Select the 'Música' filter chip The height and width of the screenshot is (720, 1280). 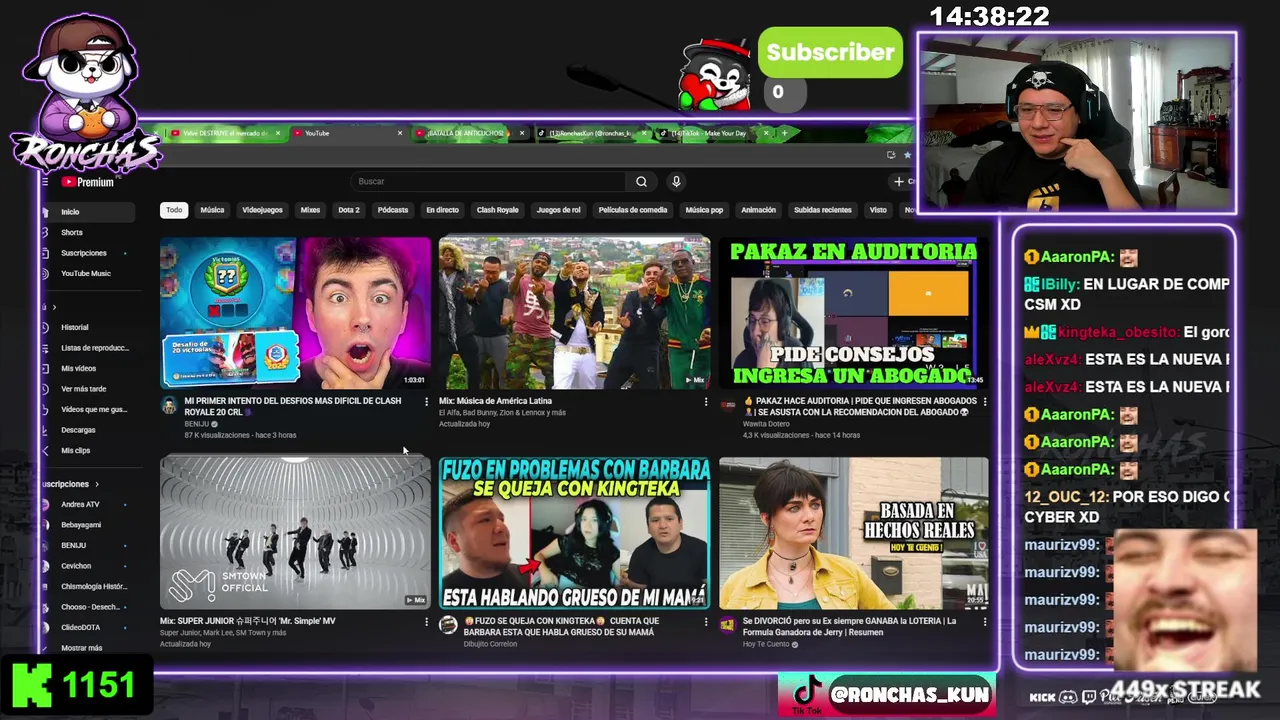tap(212, 210)
